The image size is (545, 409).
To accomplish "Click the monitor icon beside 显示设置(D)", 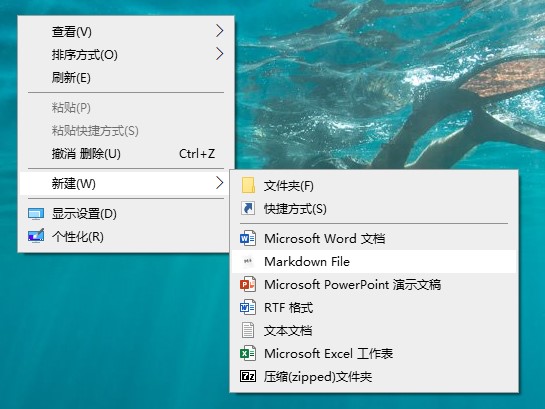I will tap(36, 214).
